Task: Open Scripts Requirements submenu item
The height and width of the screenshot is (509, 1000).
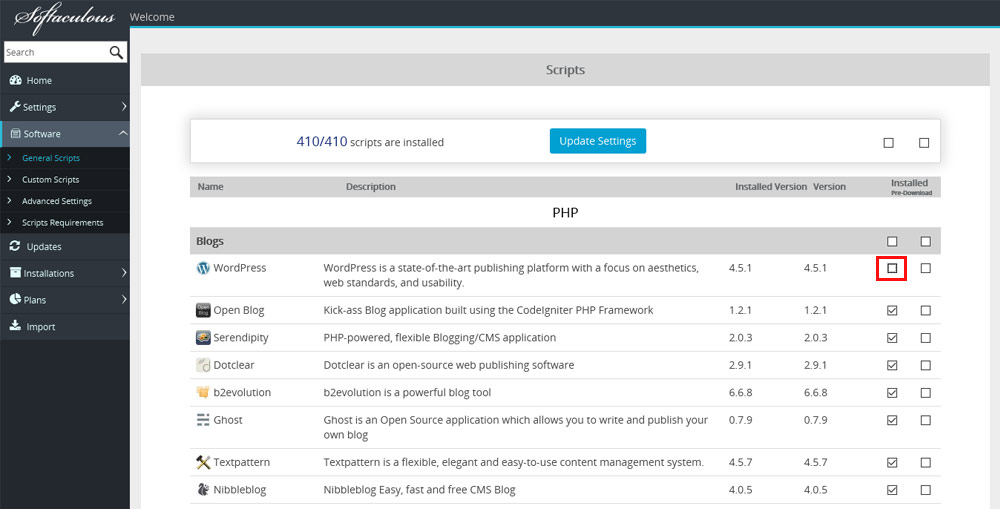Action: (62, 223)
